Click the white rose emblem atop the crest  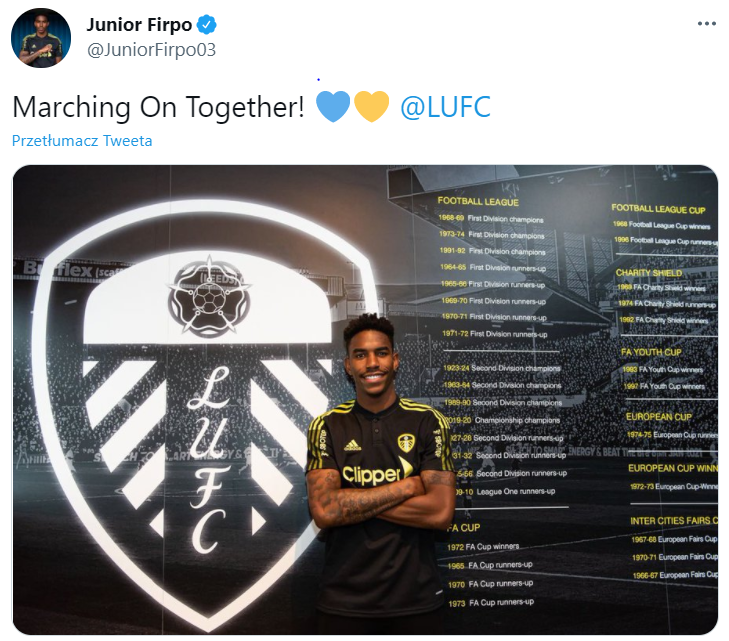tap(209, 294)
